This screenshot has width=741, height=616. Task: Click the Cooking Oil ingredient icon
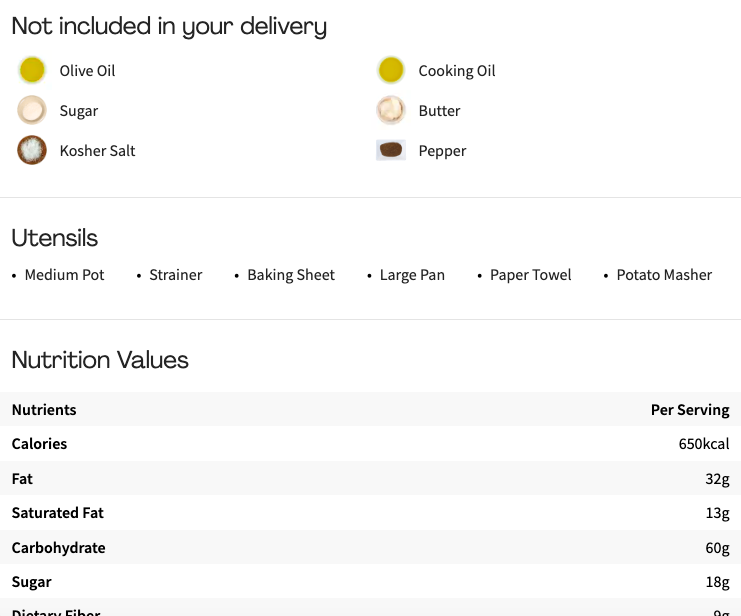391,70
